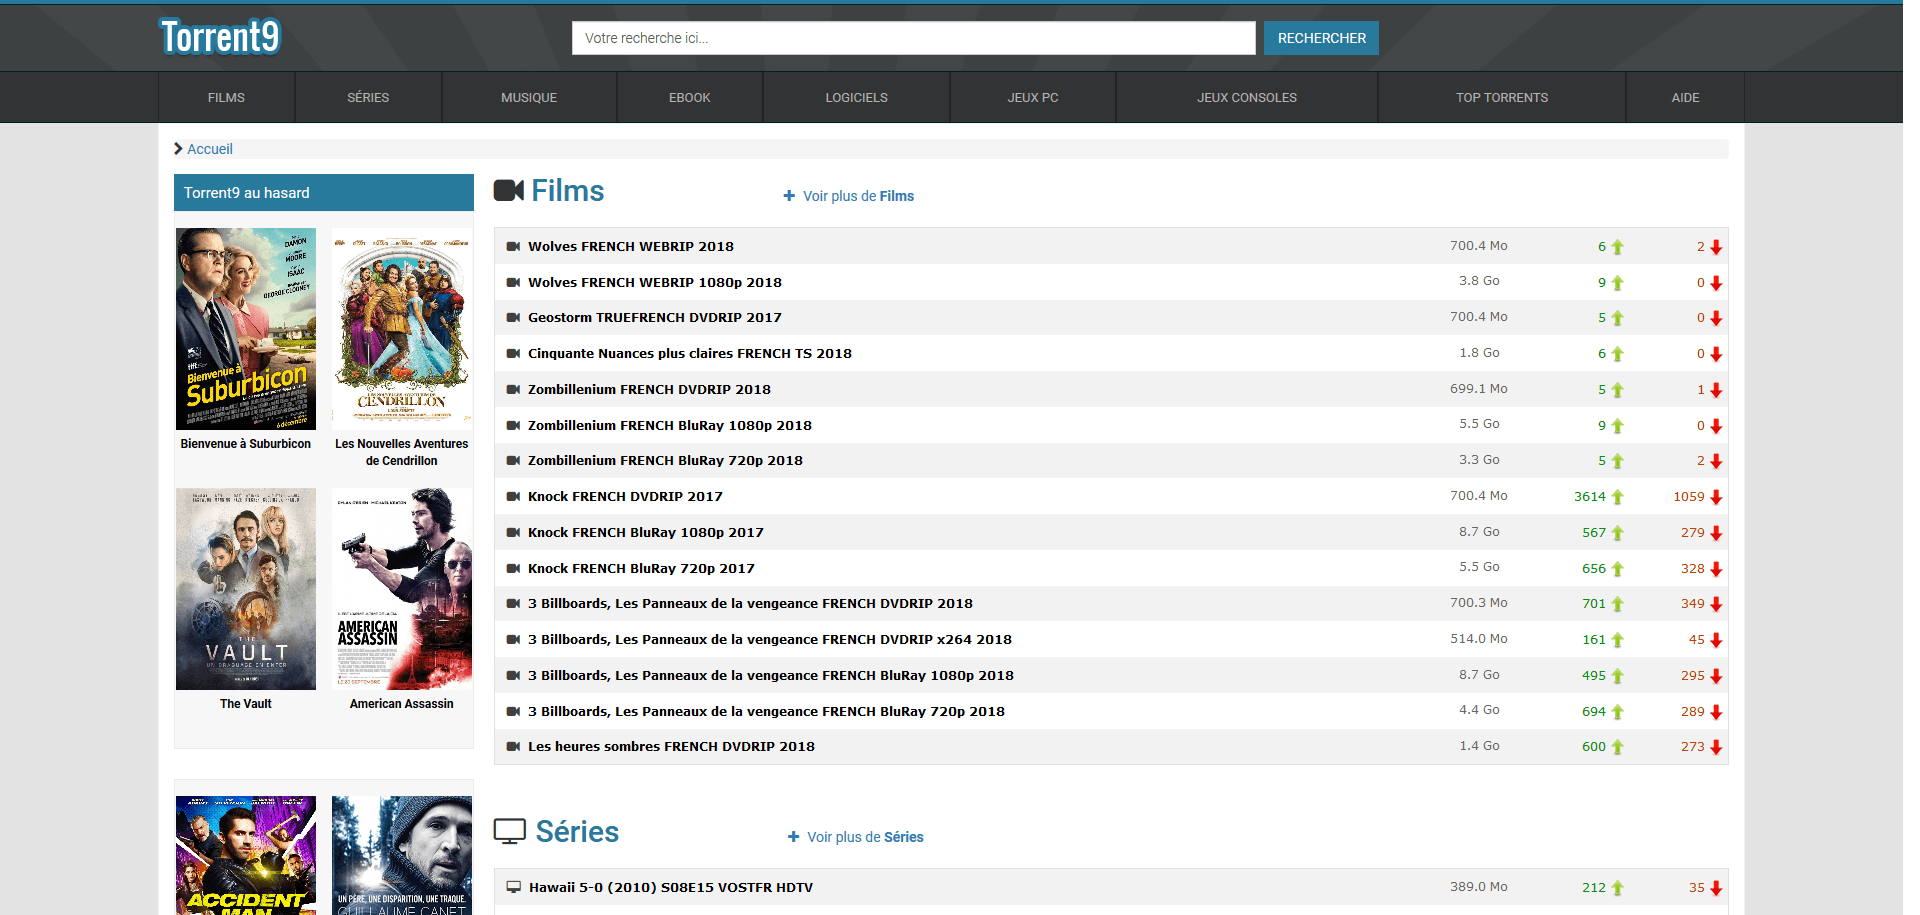Open Voir plus de Séries link
The height and width of the screenshot is (915, 1920).
tap(864, 837)
